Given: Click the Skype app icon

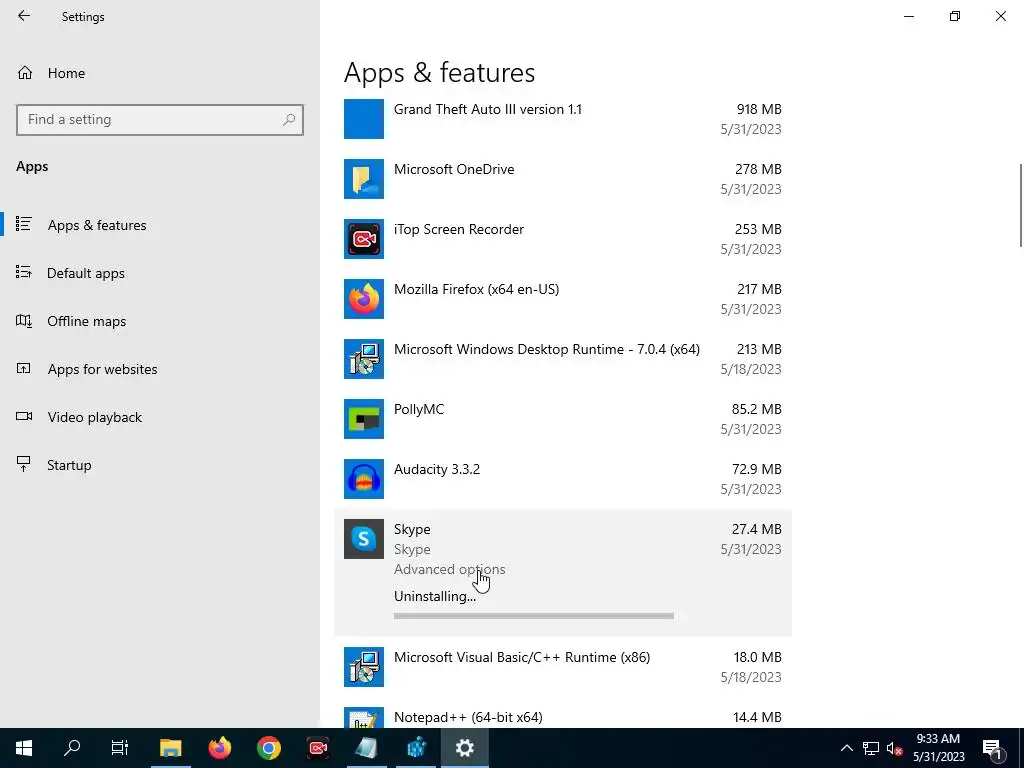Looking at the screenshot, I should click(x=364, y=539).
